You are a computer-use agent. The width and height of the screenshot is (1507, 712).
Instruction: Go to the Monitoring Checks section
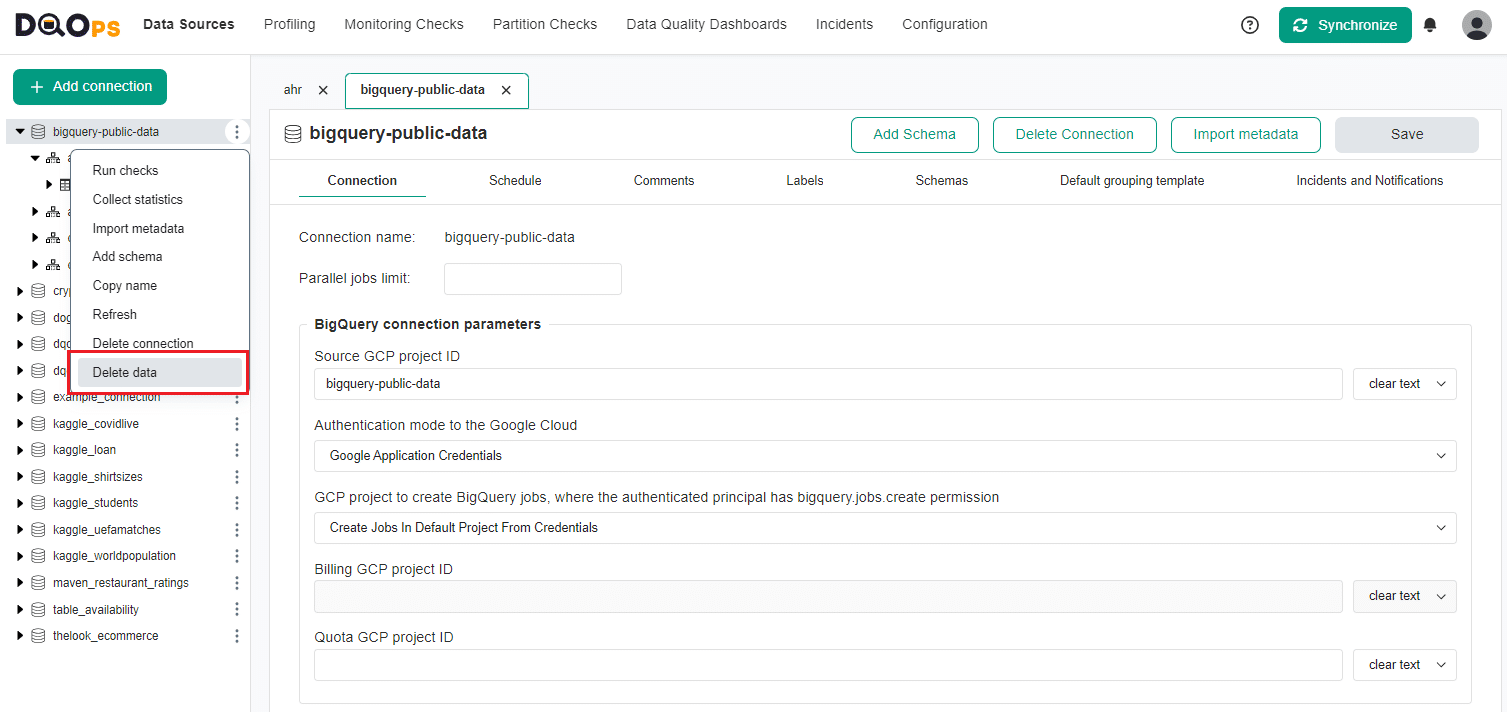(x=404, y=24)
